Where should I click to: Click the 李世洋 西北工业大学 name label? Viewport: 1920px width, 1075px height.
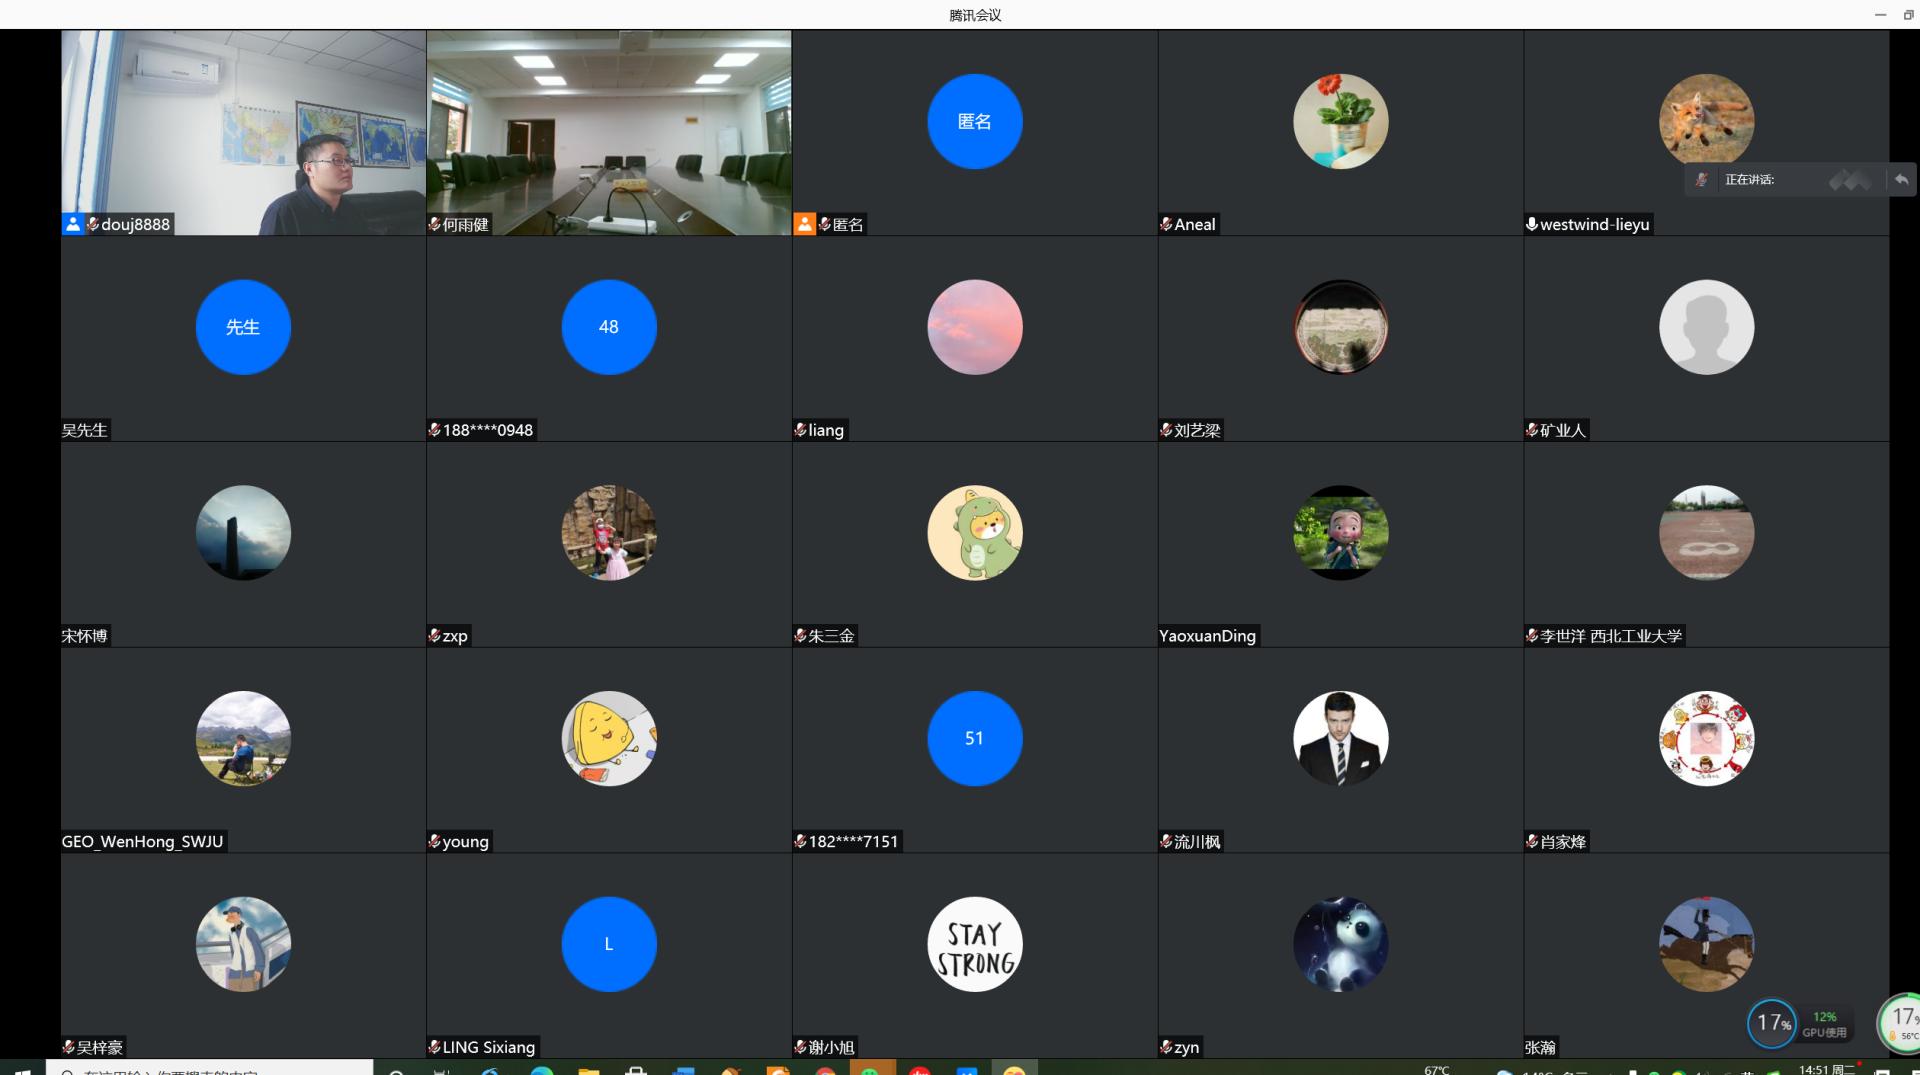tap(1610, 636)
